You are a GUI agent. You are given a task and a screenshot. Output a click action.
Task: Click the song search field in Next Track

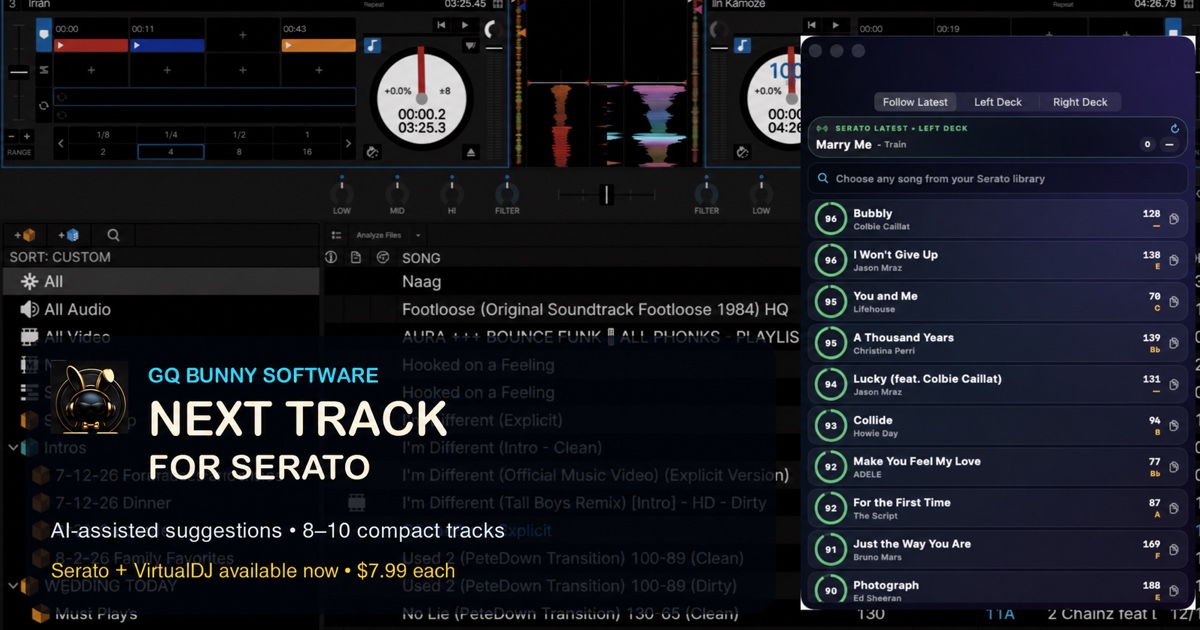click(x=998, y=179)
